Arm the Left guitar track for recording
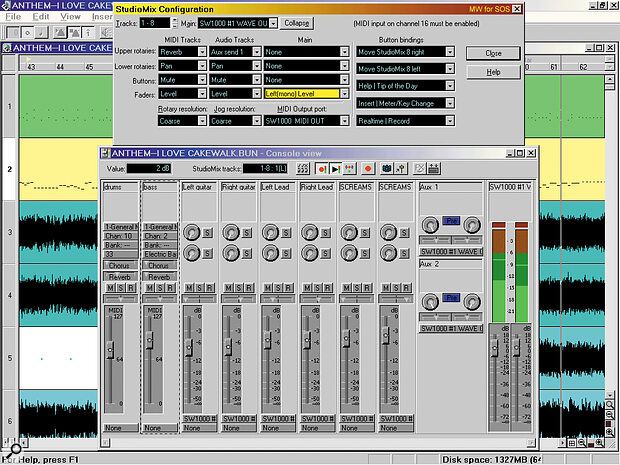620x465 pixels. (209, 287)
